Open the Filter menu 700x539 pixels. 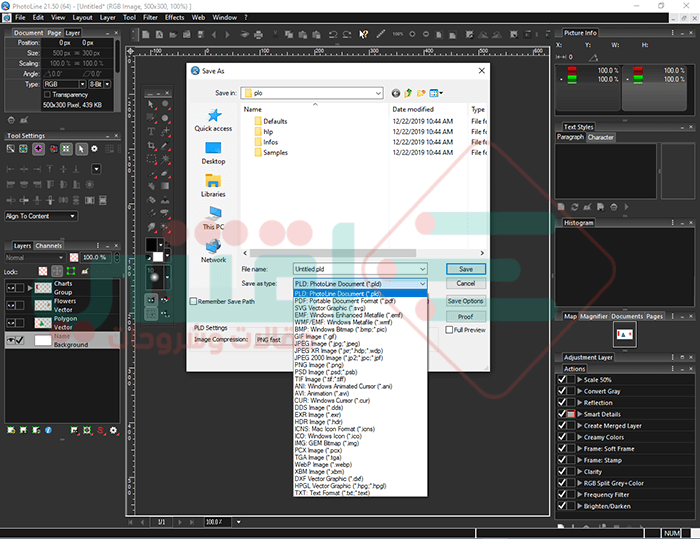[x=150, y=17]
